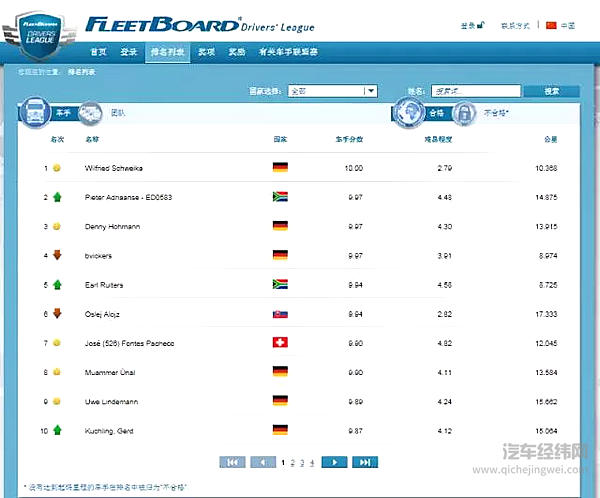The height and width of the screenshot is (498, 600).
Task: Click yellow unchanged dot for rank 3
Action: (57, 226)
